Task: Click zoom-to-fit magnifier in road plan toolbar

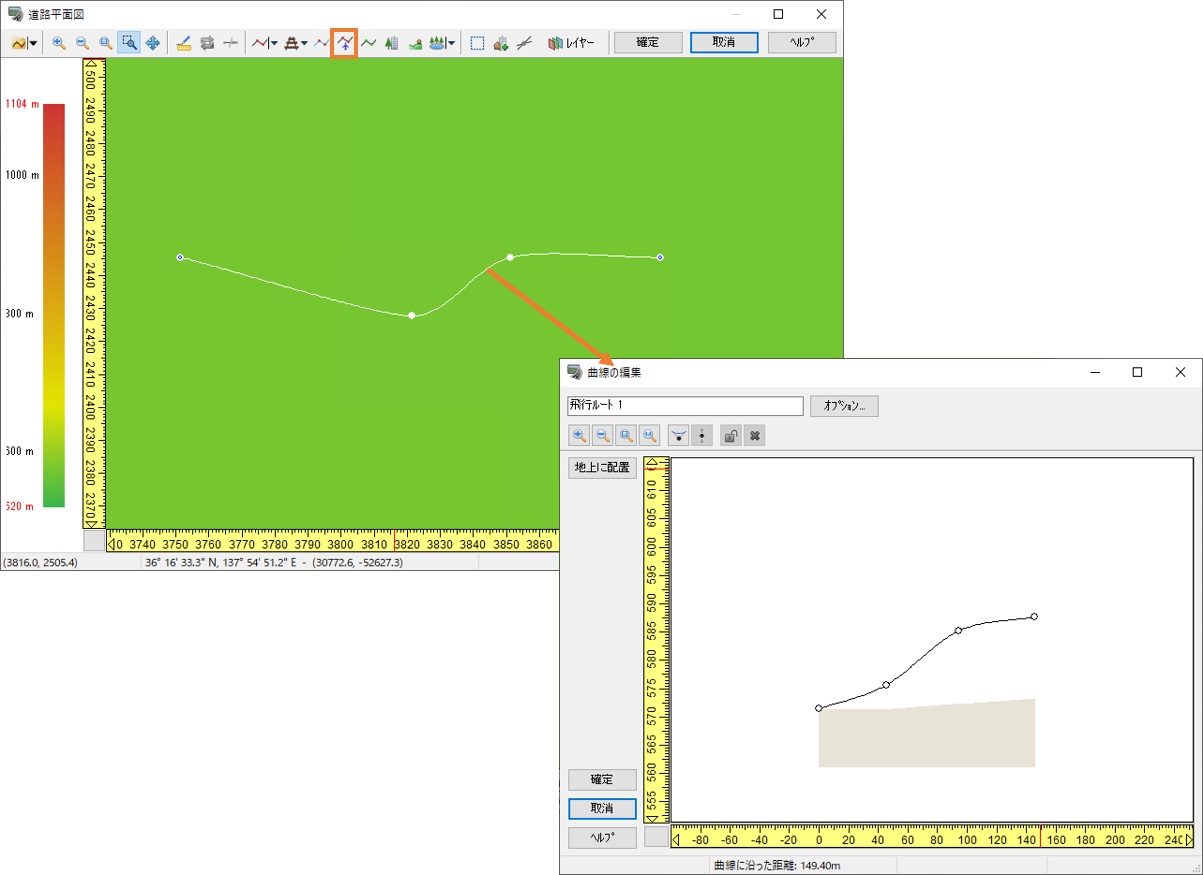Action: tap(105, 43)
